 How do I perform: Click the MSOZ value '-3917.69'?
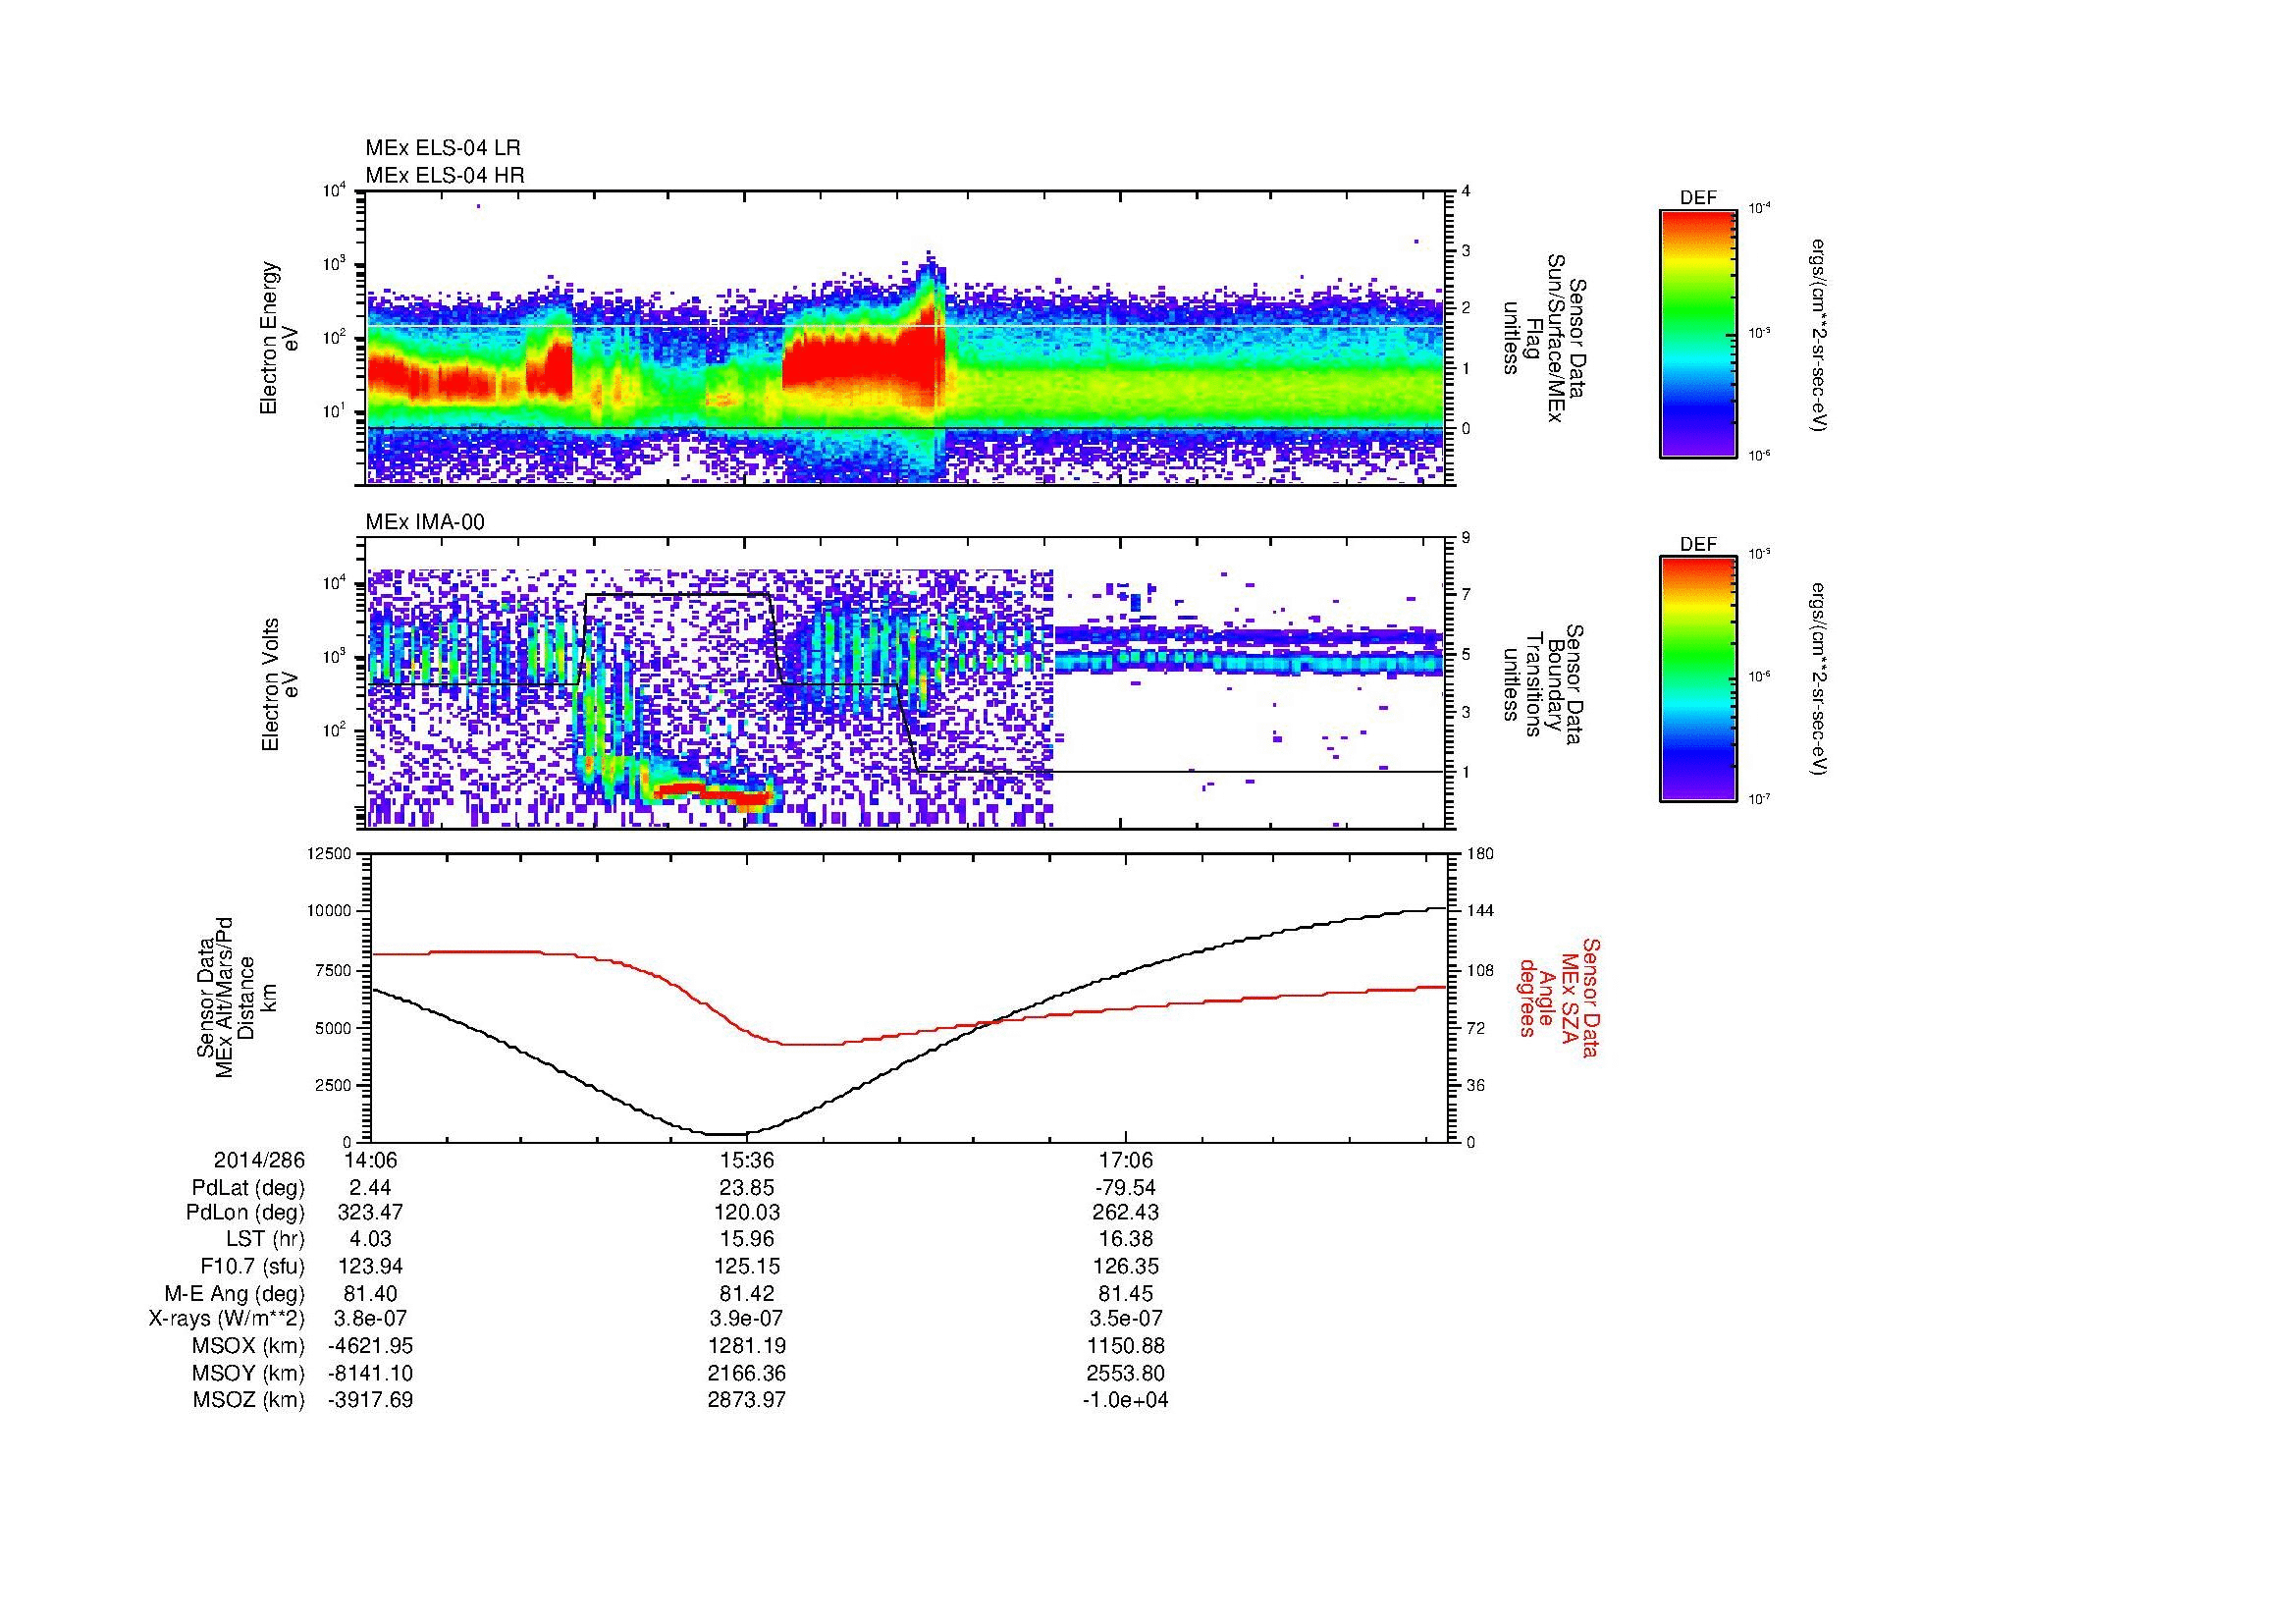coord(370,1400)
